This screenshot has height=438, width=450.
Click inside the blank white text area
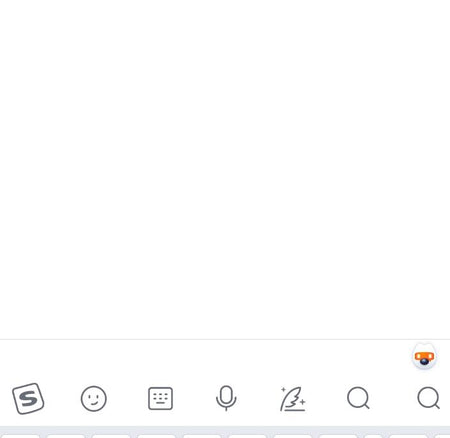tap(225, 169)
